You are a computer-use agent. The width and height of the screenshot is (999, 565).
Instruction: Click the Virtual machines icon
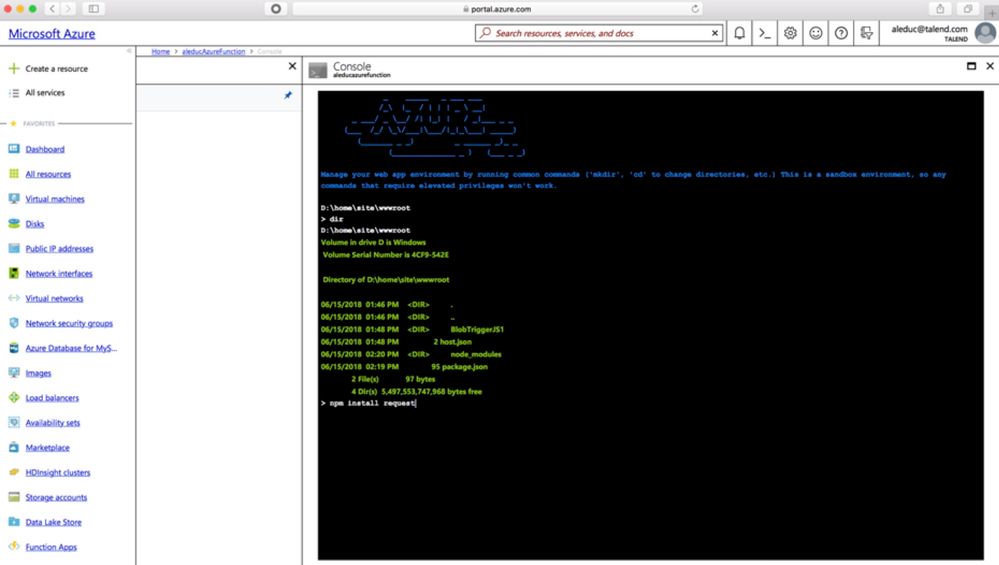(x=14, y=198)
